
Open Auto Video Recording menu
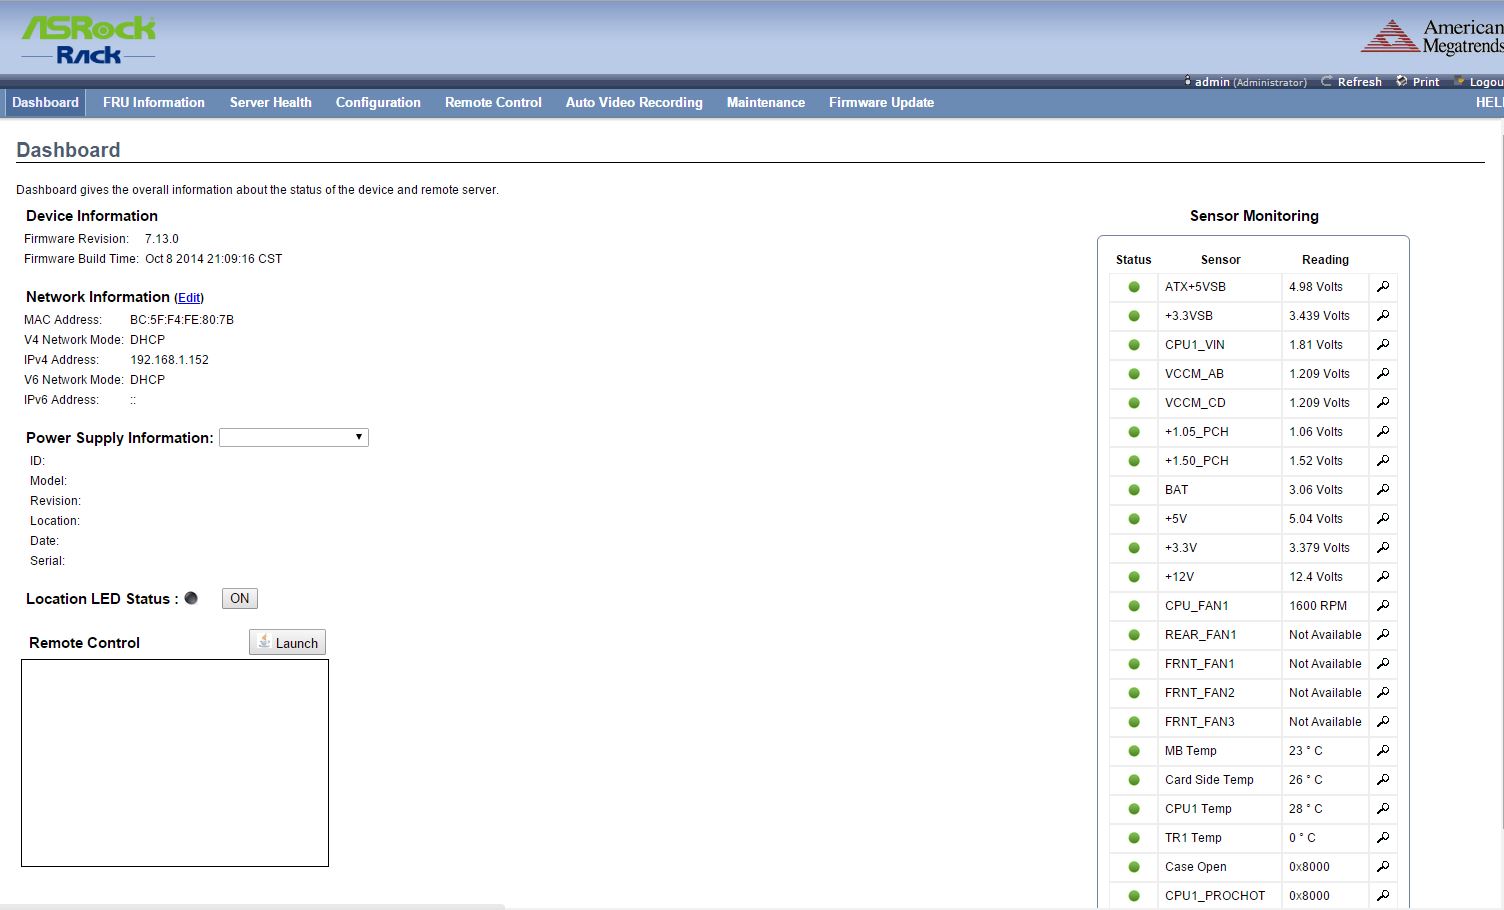click(x=634, y=102)
